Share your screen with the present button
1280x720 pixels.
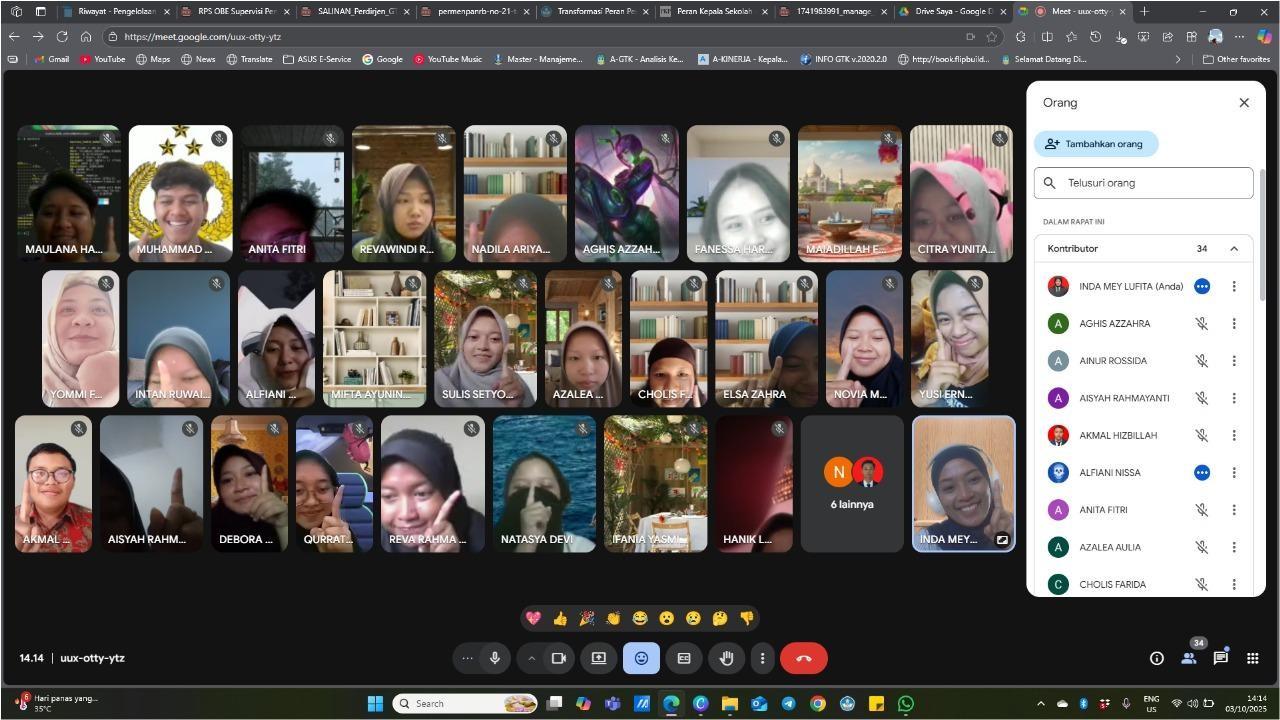click(x=598, y=658)
